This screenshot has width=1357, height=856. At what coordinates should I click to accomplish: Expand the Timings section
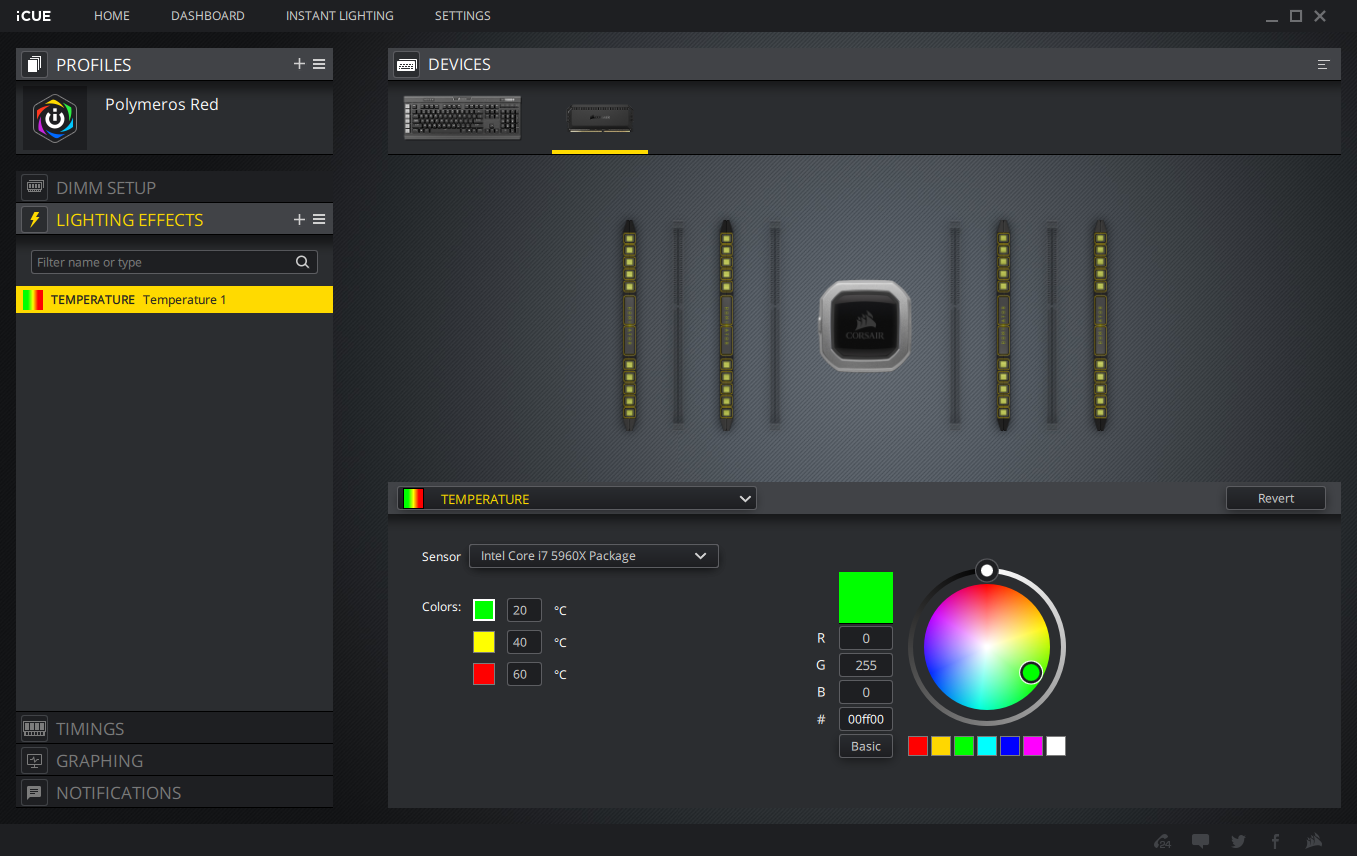pyautogui.click(x=90, y=729)
